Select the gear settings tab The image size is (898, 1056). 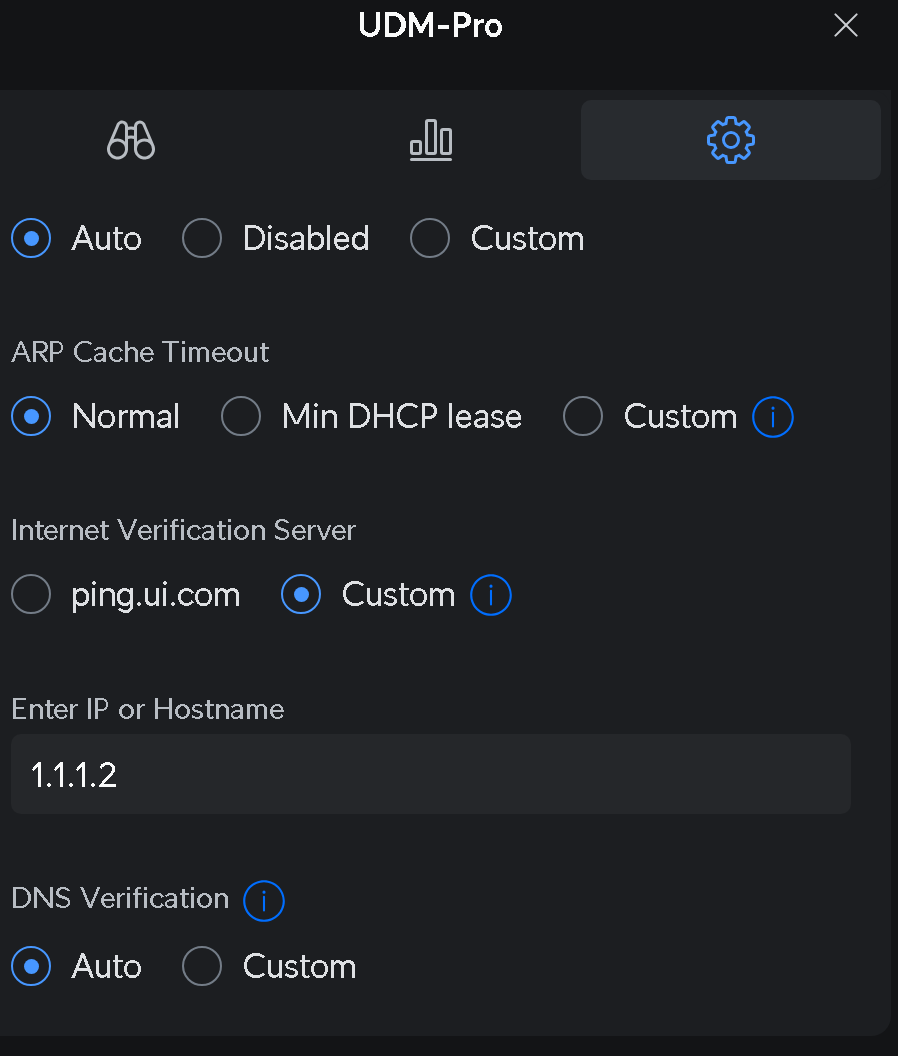(x=730, y=140)
